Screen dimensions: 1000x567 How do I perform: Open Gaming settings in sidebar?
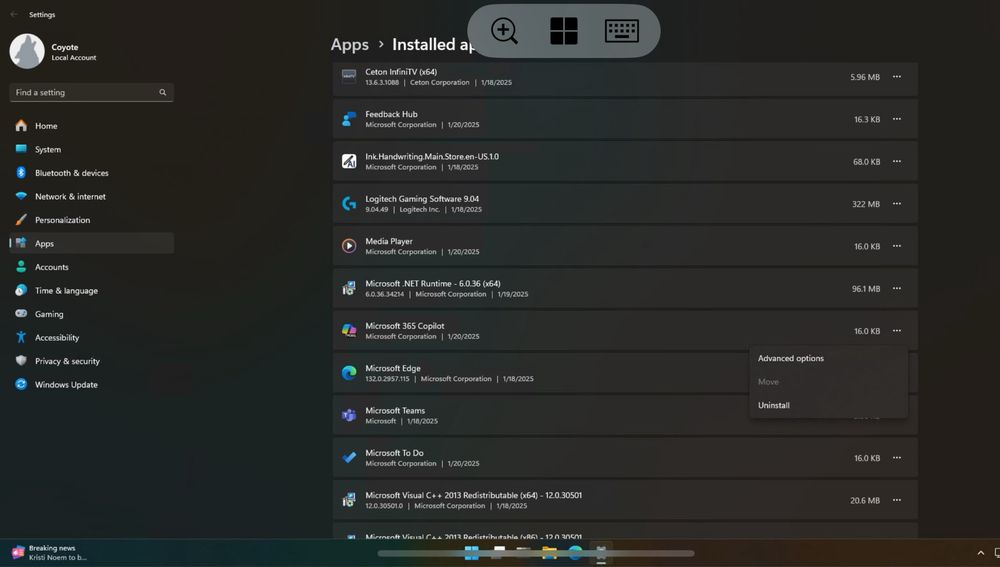[x=91, y=314]
